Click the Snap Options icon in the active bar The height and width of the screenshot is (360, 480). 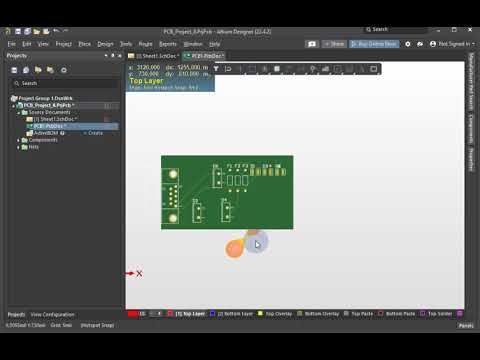click(x=228, y=69)
